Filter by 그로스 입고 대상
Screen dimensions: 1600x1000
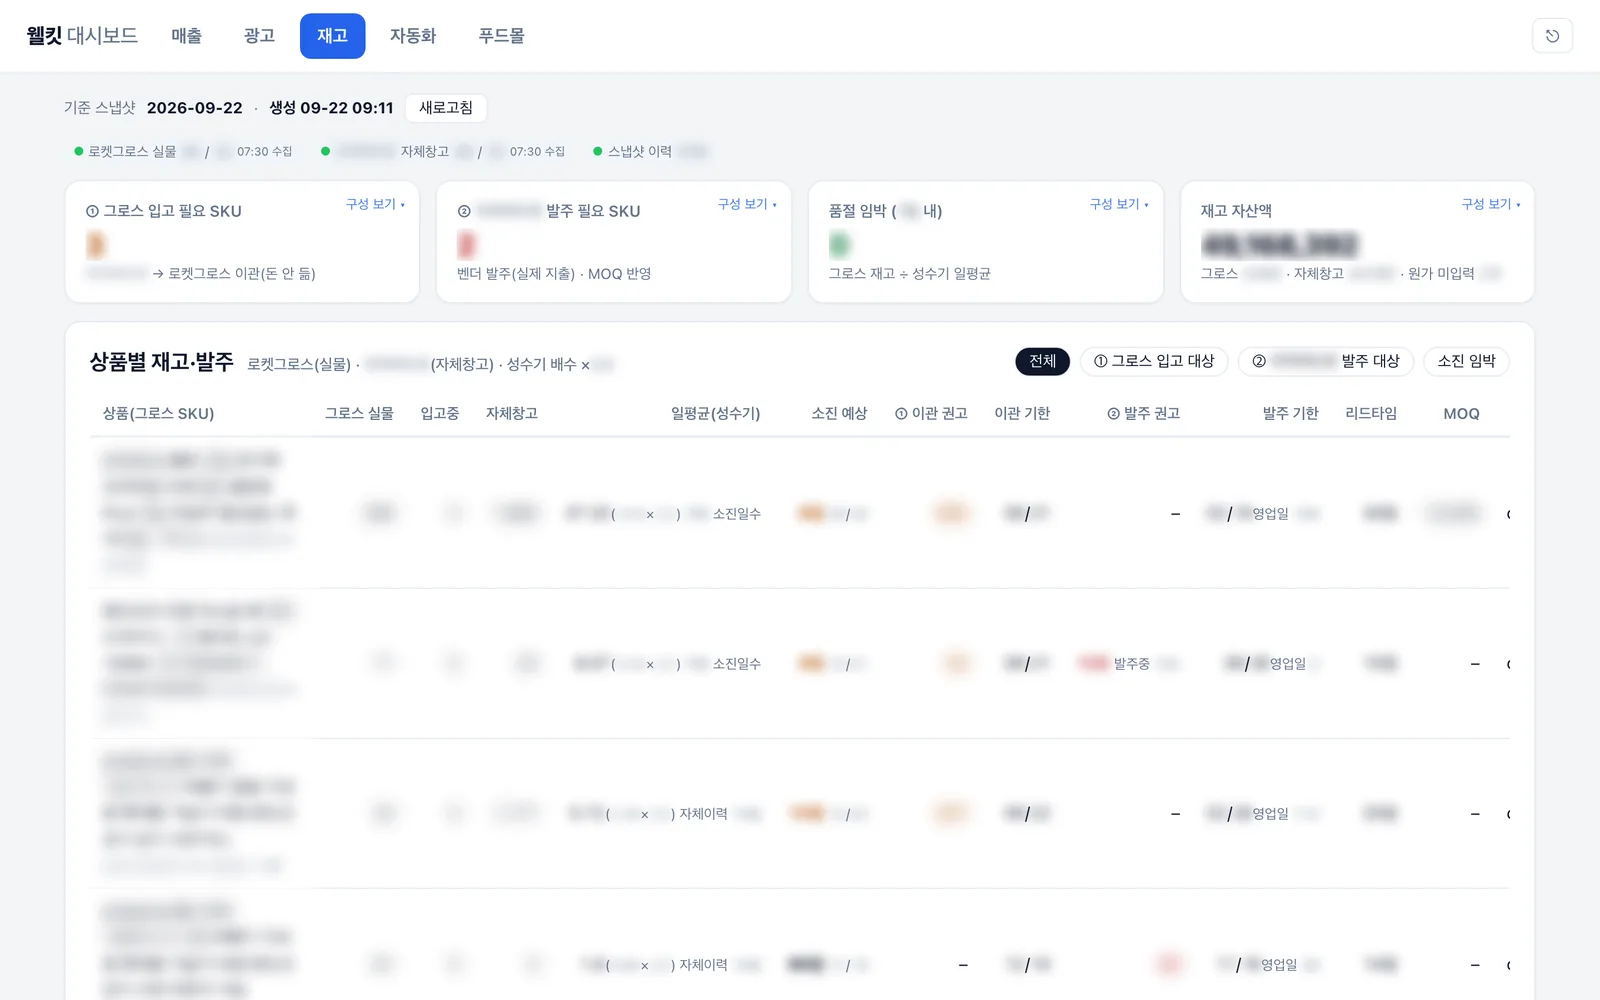click(1154, 361)
